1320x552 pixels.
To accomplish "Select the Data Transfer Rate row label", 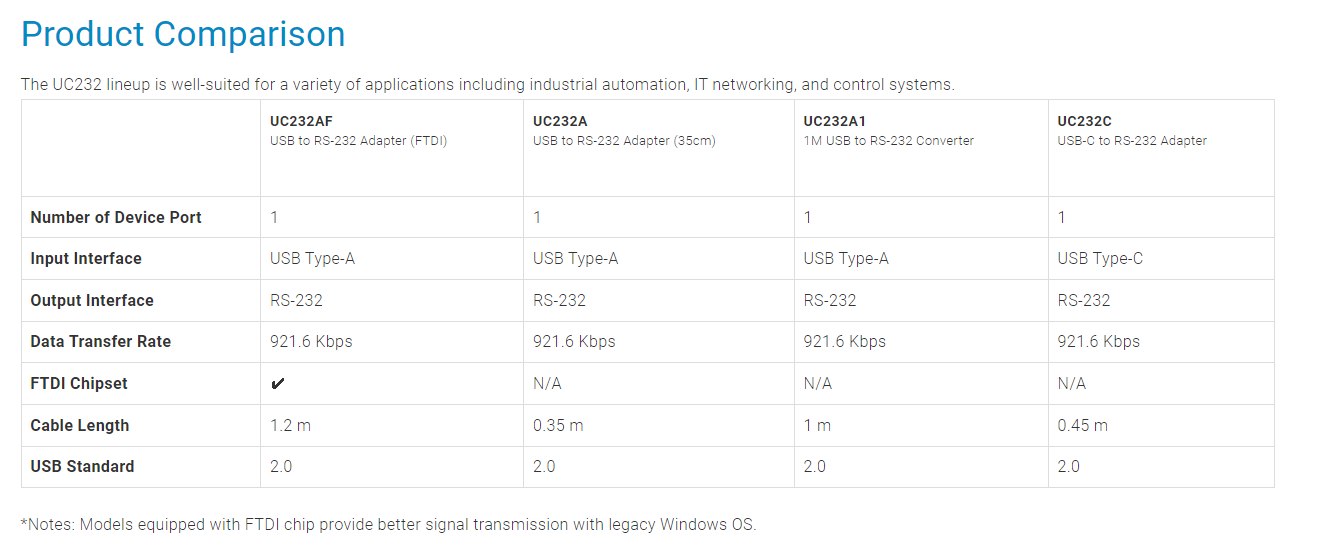I will pyautogui.click(x=100, y=341).
